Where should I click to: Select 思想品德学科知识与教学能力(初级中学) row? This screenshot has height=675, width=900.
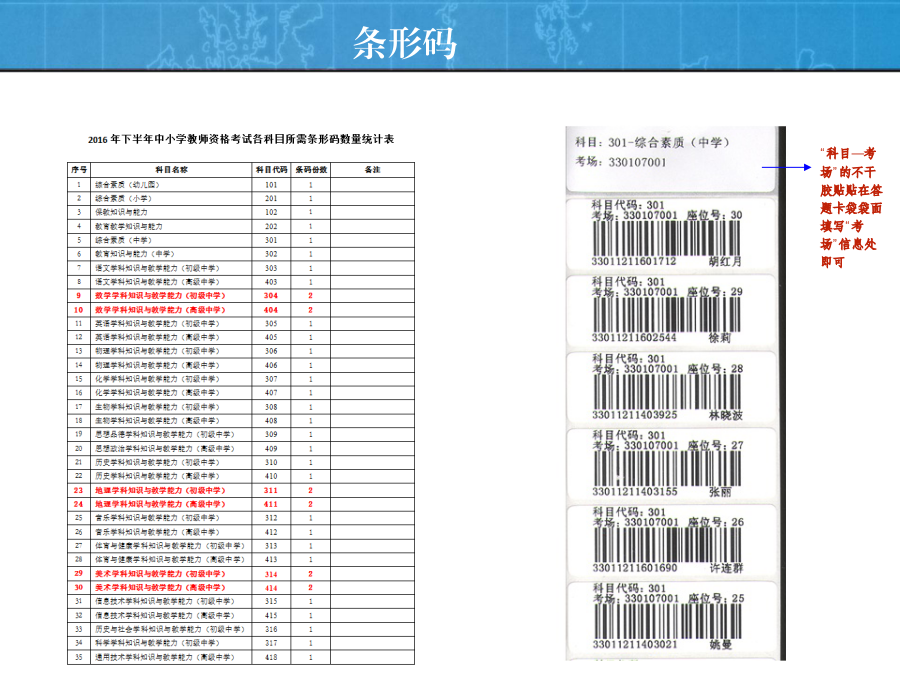tap(241, 435)
